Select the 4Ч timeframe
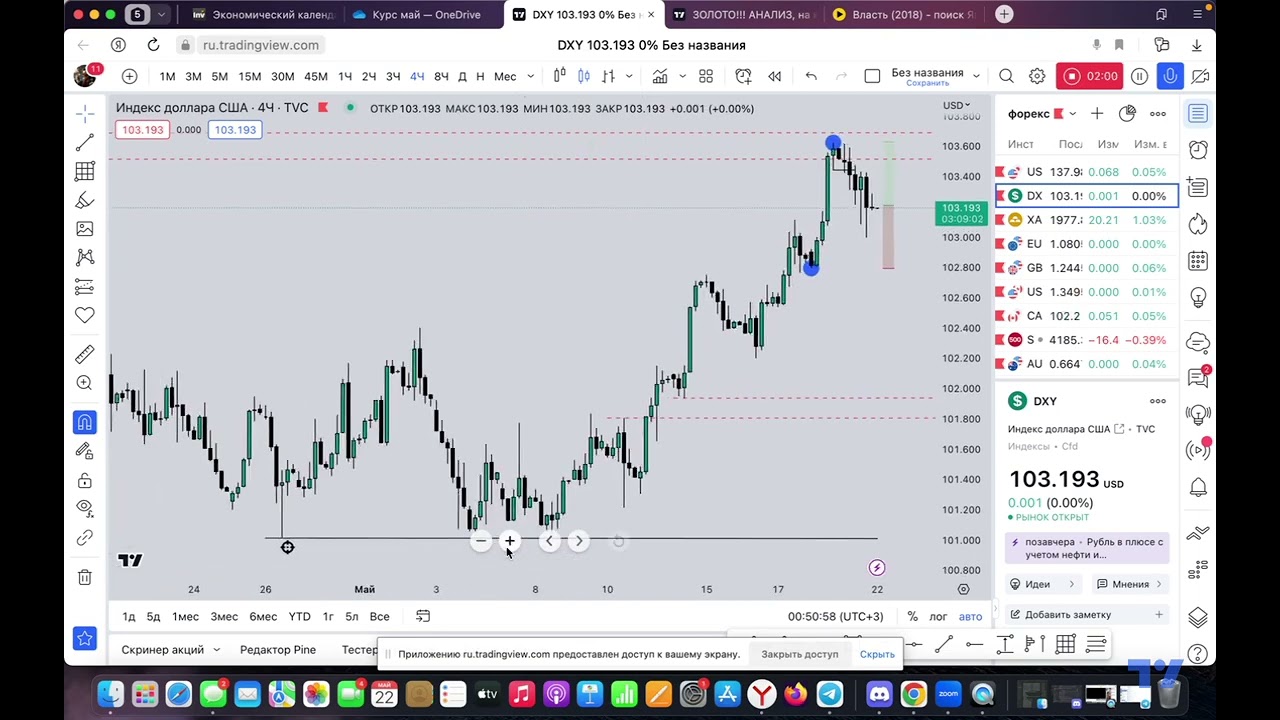This screenshot has width=1280, height=720. point(417,77)
